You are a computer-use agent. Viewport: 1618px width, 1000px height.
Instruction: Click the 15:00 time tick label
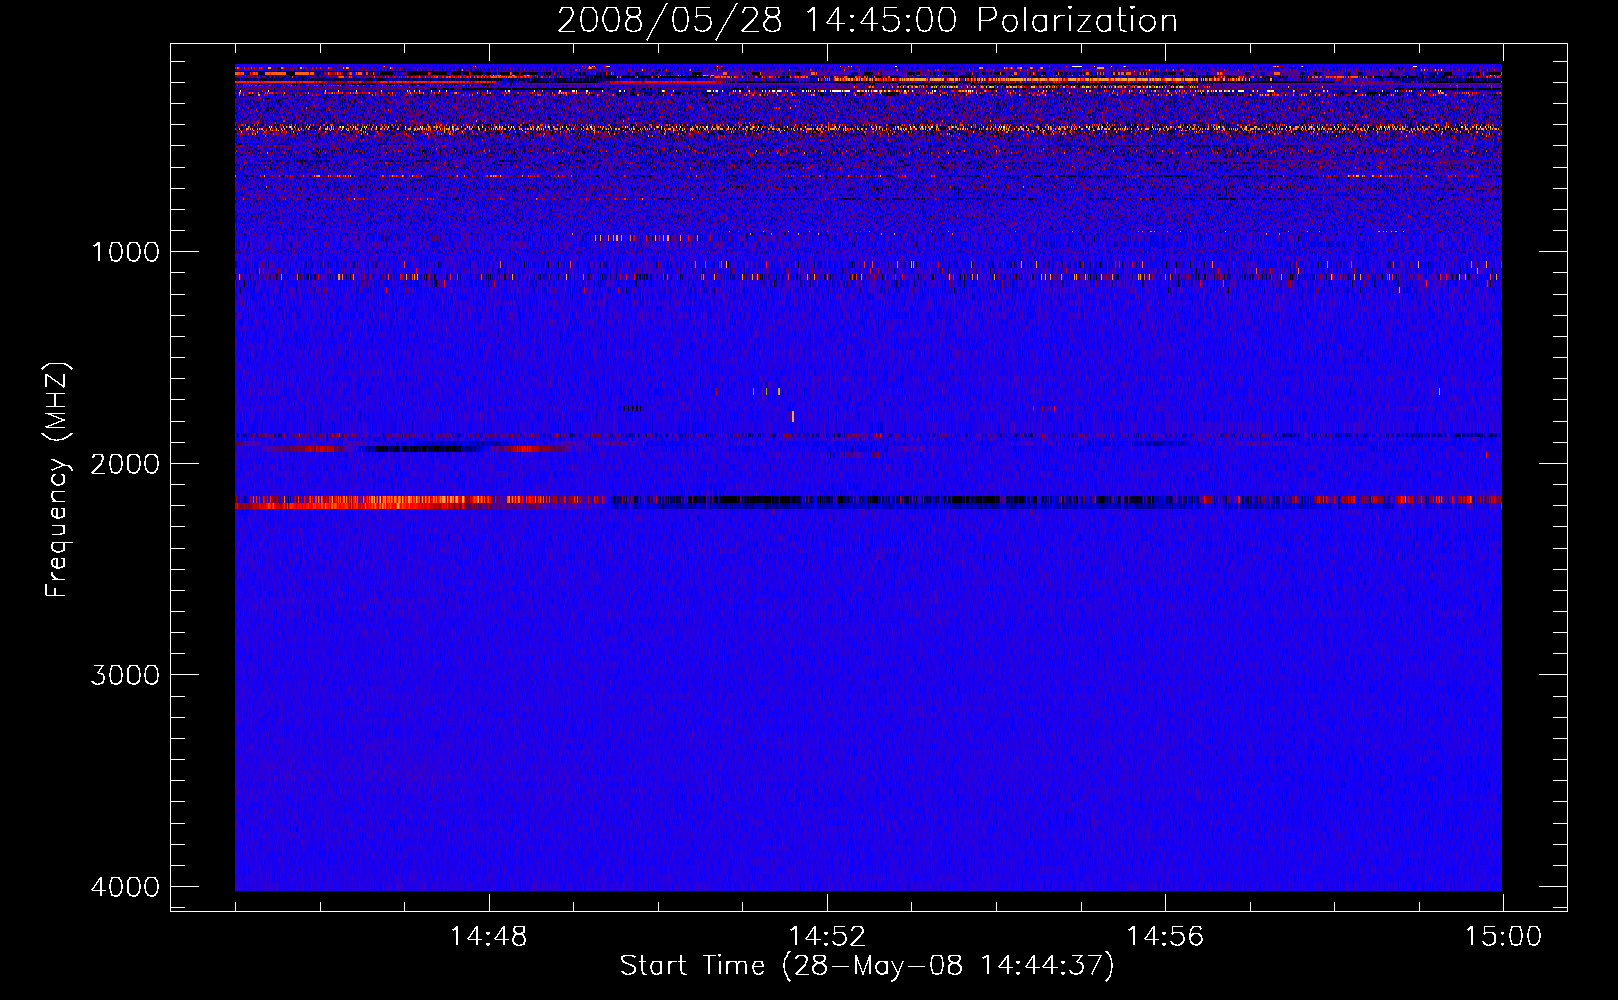pos(1503,937)
